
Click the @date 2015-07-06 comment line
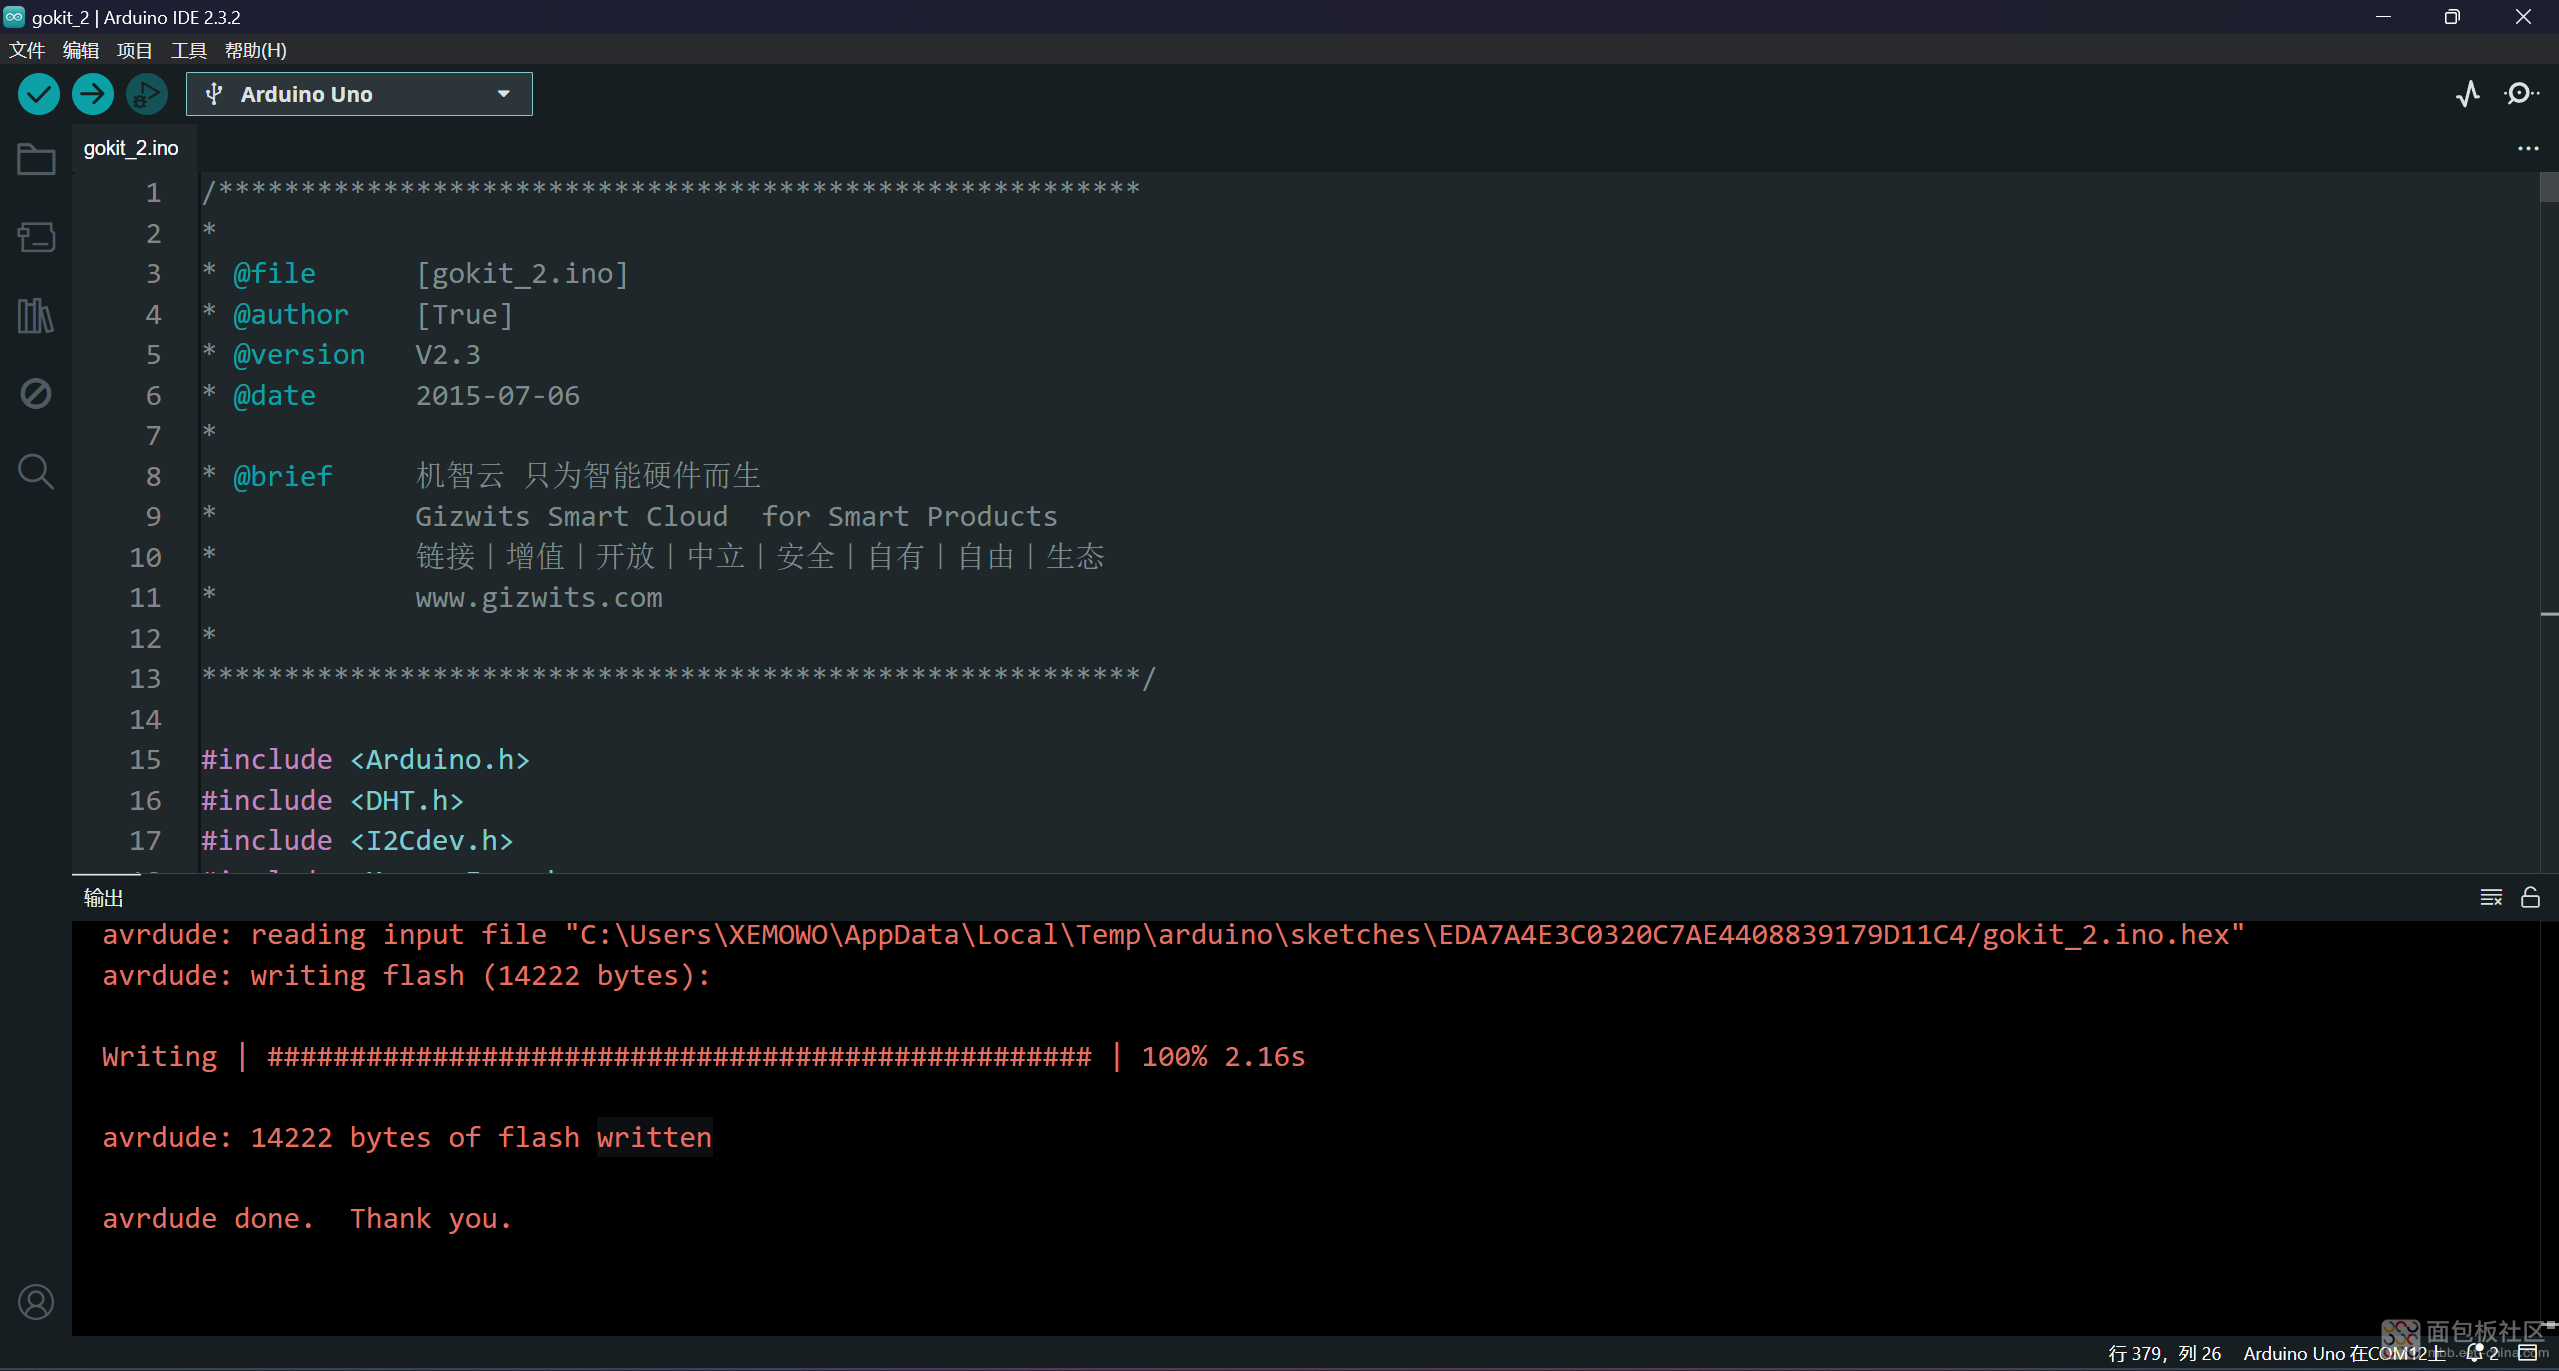390,395
